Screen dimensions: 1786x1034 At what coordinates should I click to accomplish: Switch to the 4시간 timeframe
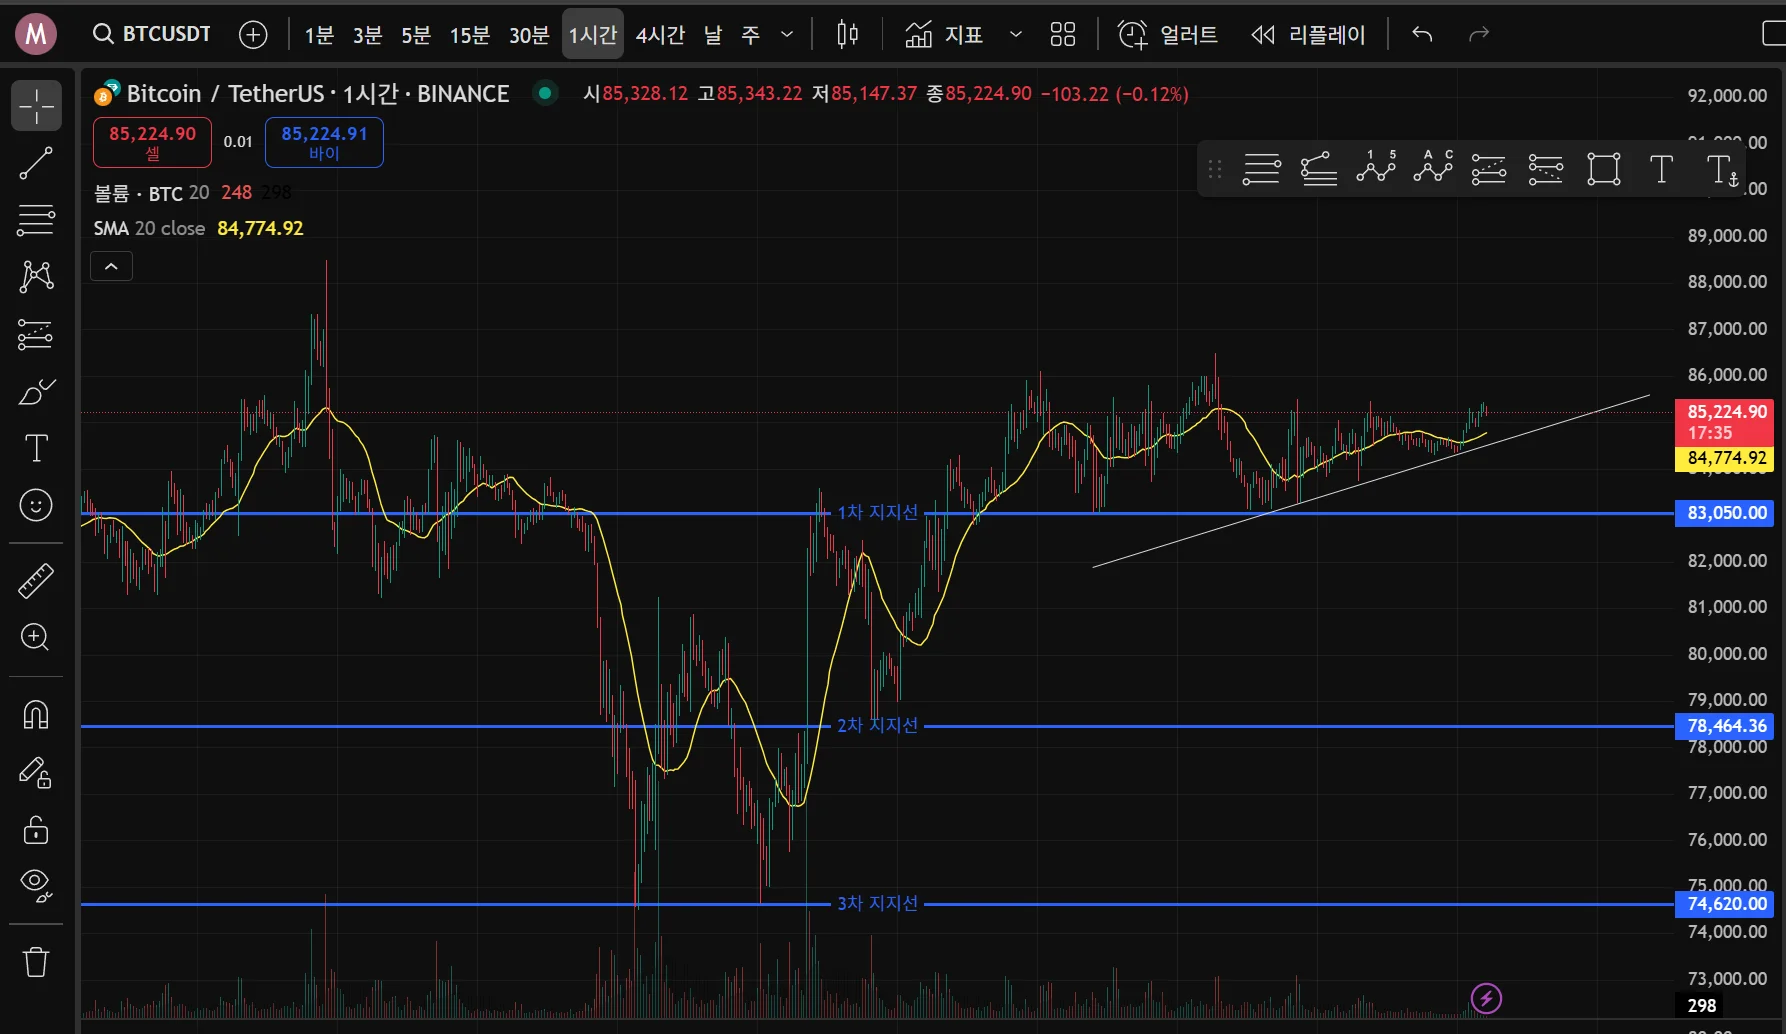point(660,35)
